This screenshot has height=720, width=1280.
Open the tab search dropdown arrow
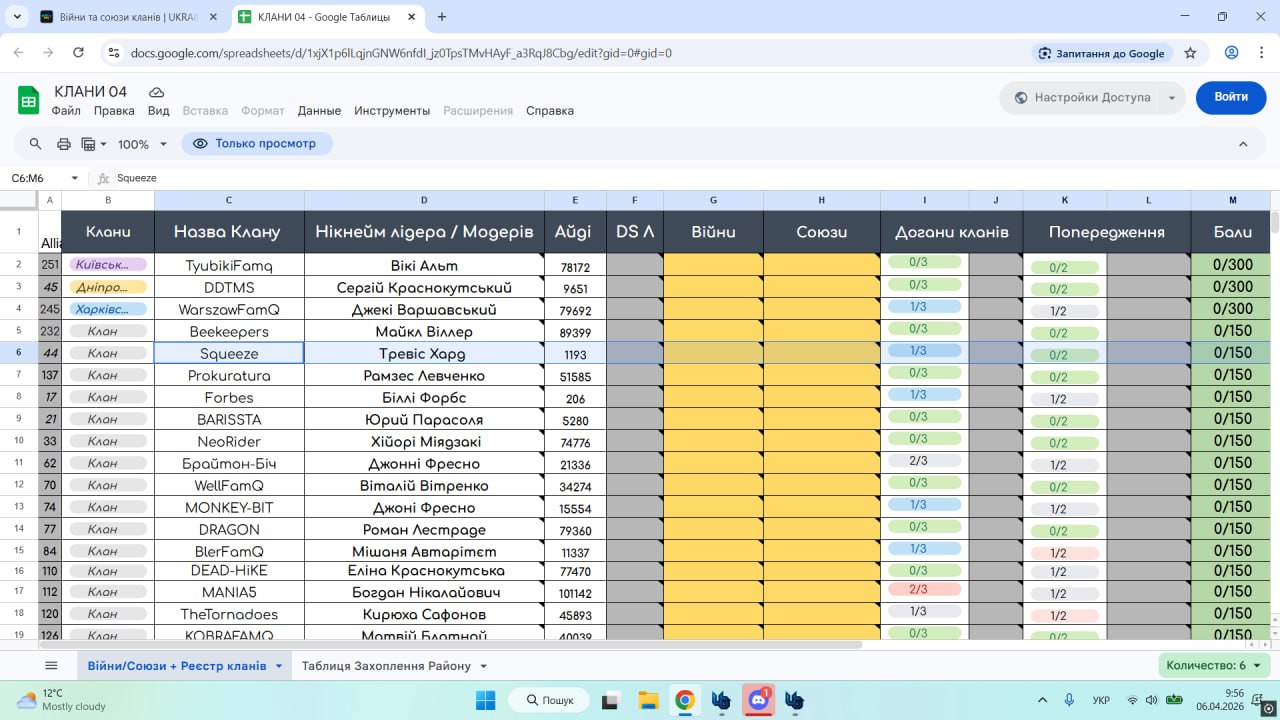[x=17, y=17]
